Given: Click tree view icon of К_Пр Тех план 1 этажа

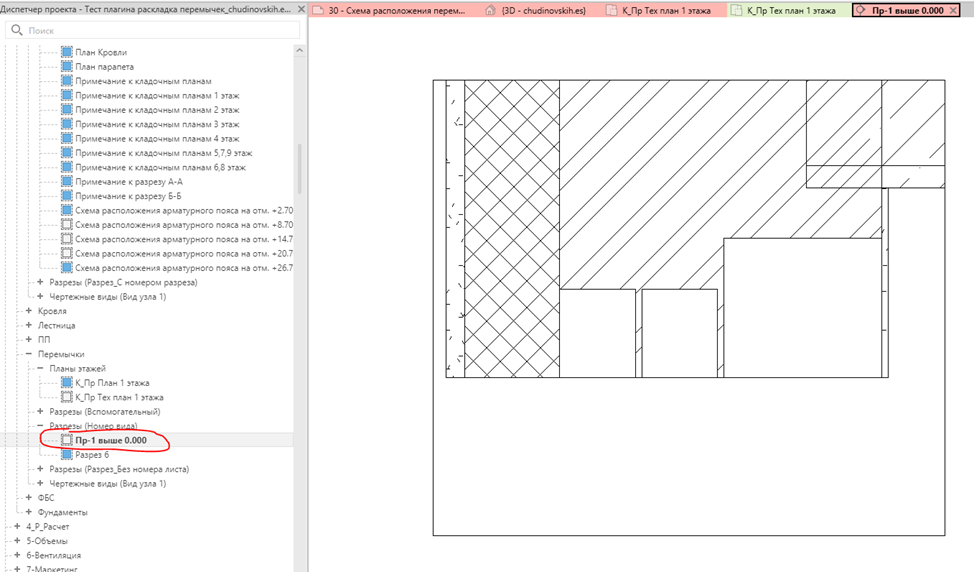Looking at the screenshot, I should pyautogui.click(x=66, y=397).
